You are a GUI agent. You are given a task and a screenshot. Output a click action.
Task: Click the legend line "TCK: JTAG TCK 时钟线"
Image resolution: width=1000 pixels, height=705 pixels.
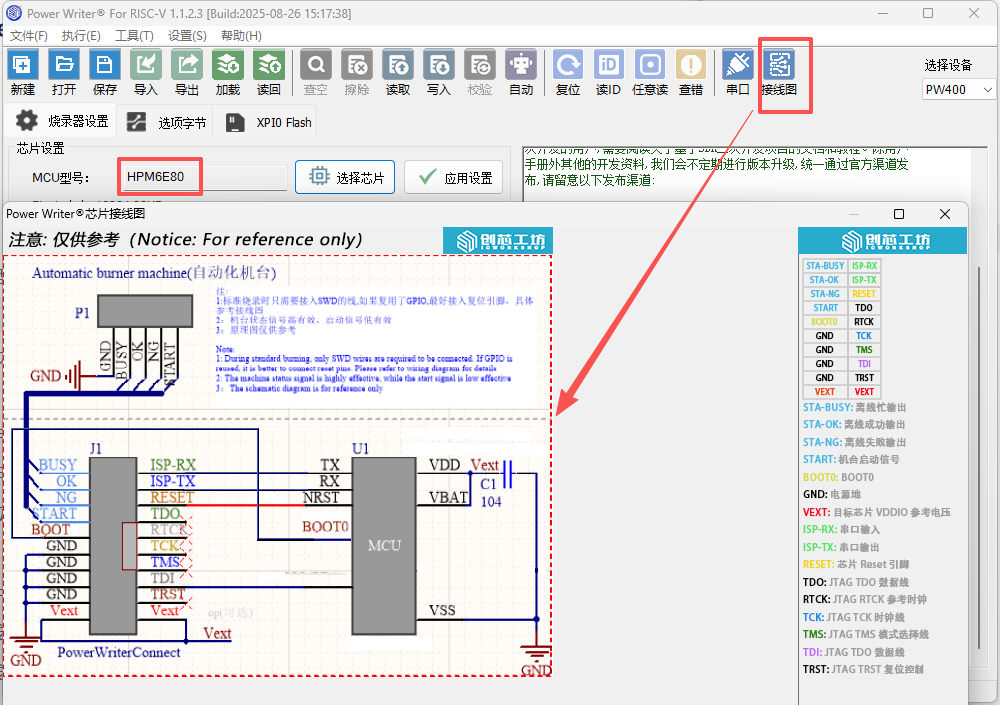point(853,617)
